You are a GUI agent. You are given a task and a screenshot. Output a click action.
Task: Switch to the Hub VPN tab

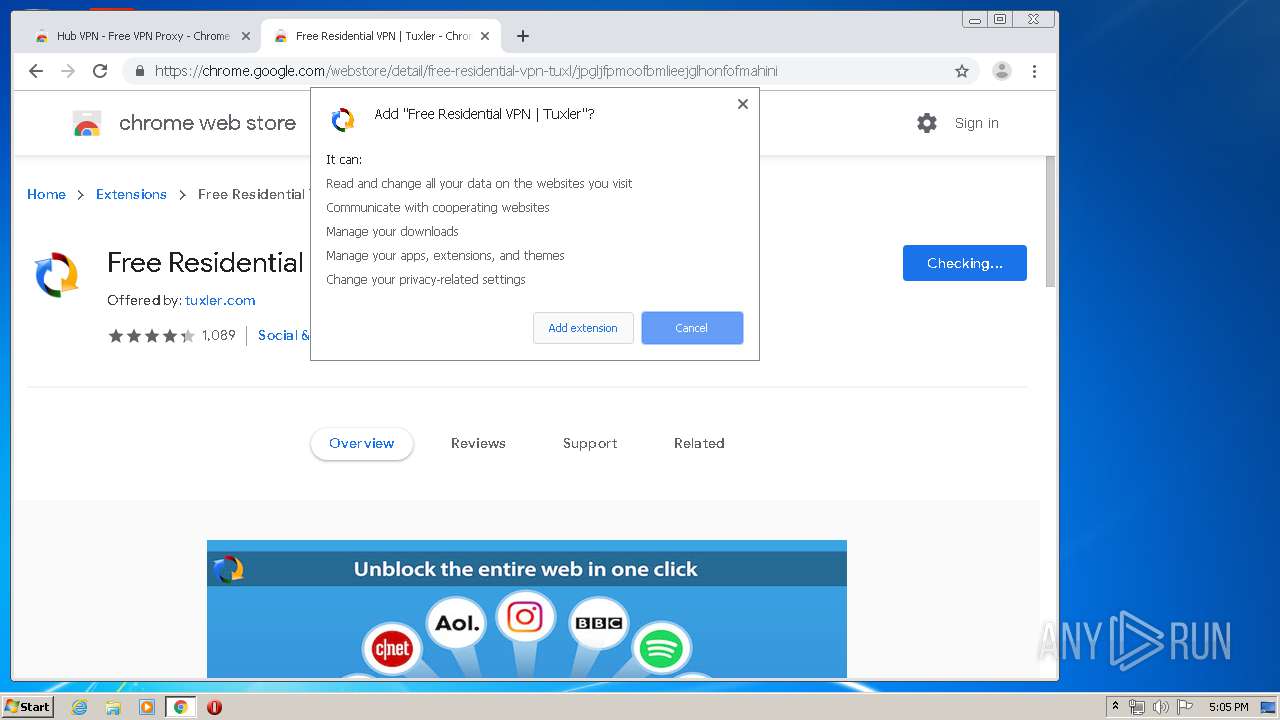[142, 36]
